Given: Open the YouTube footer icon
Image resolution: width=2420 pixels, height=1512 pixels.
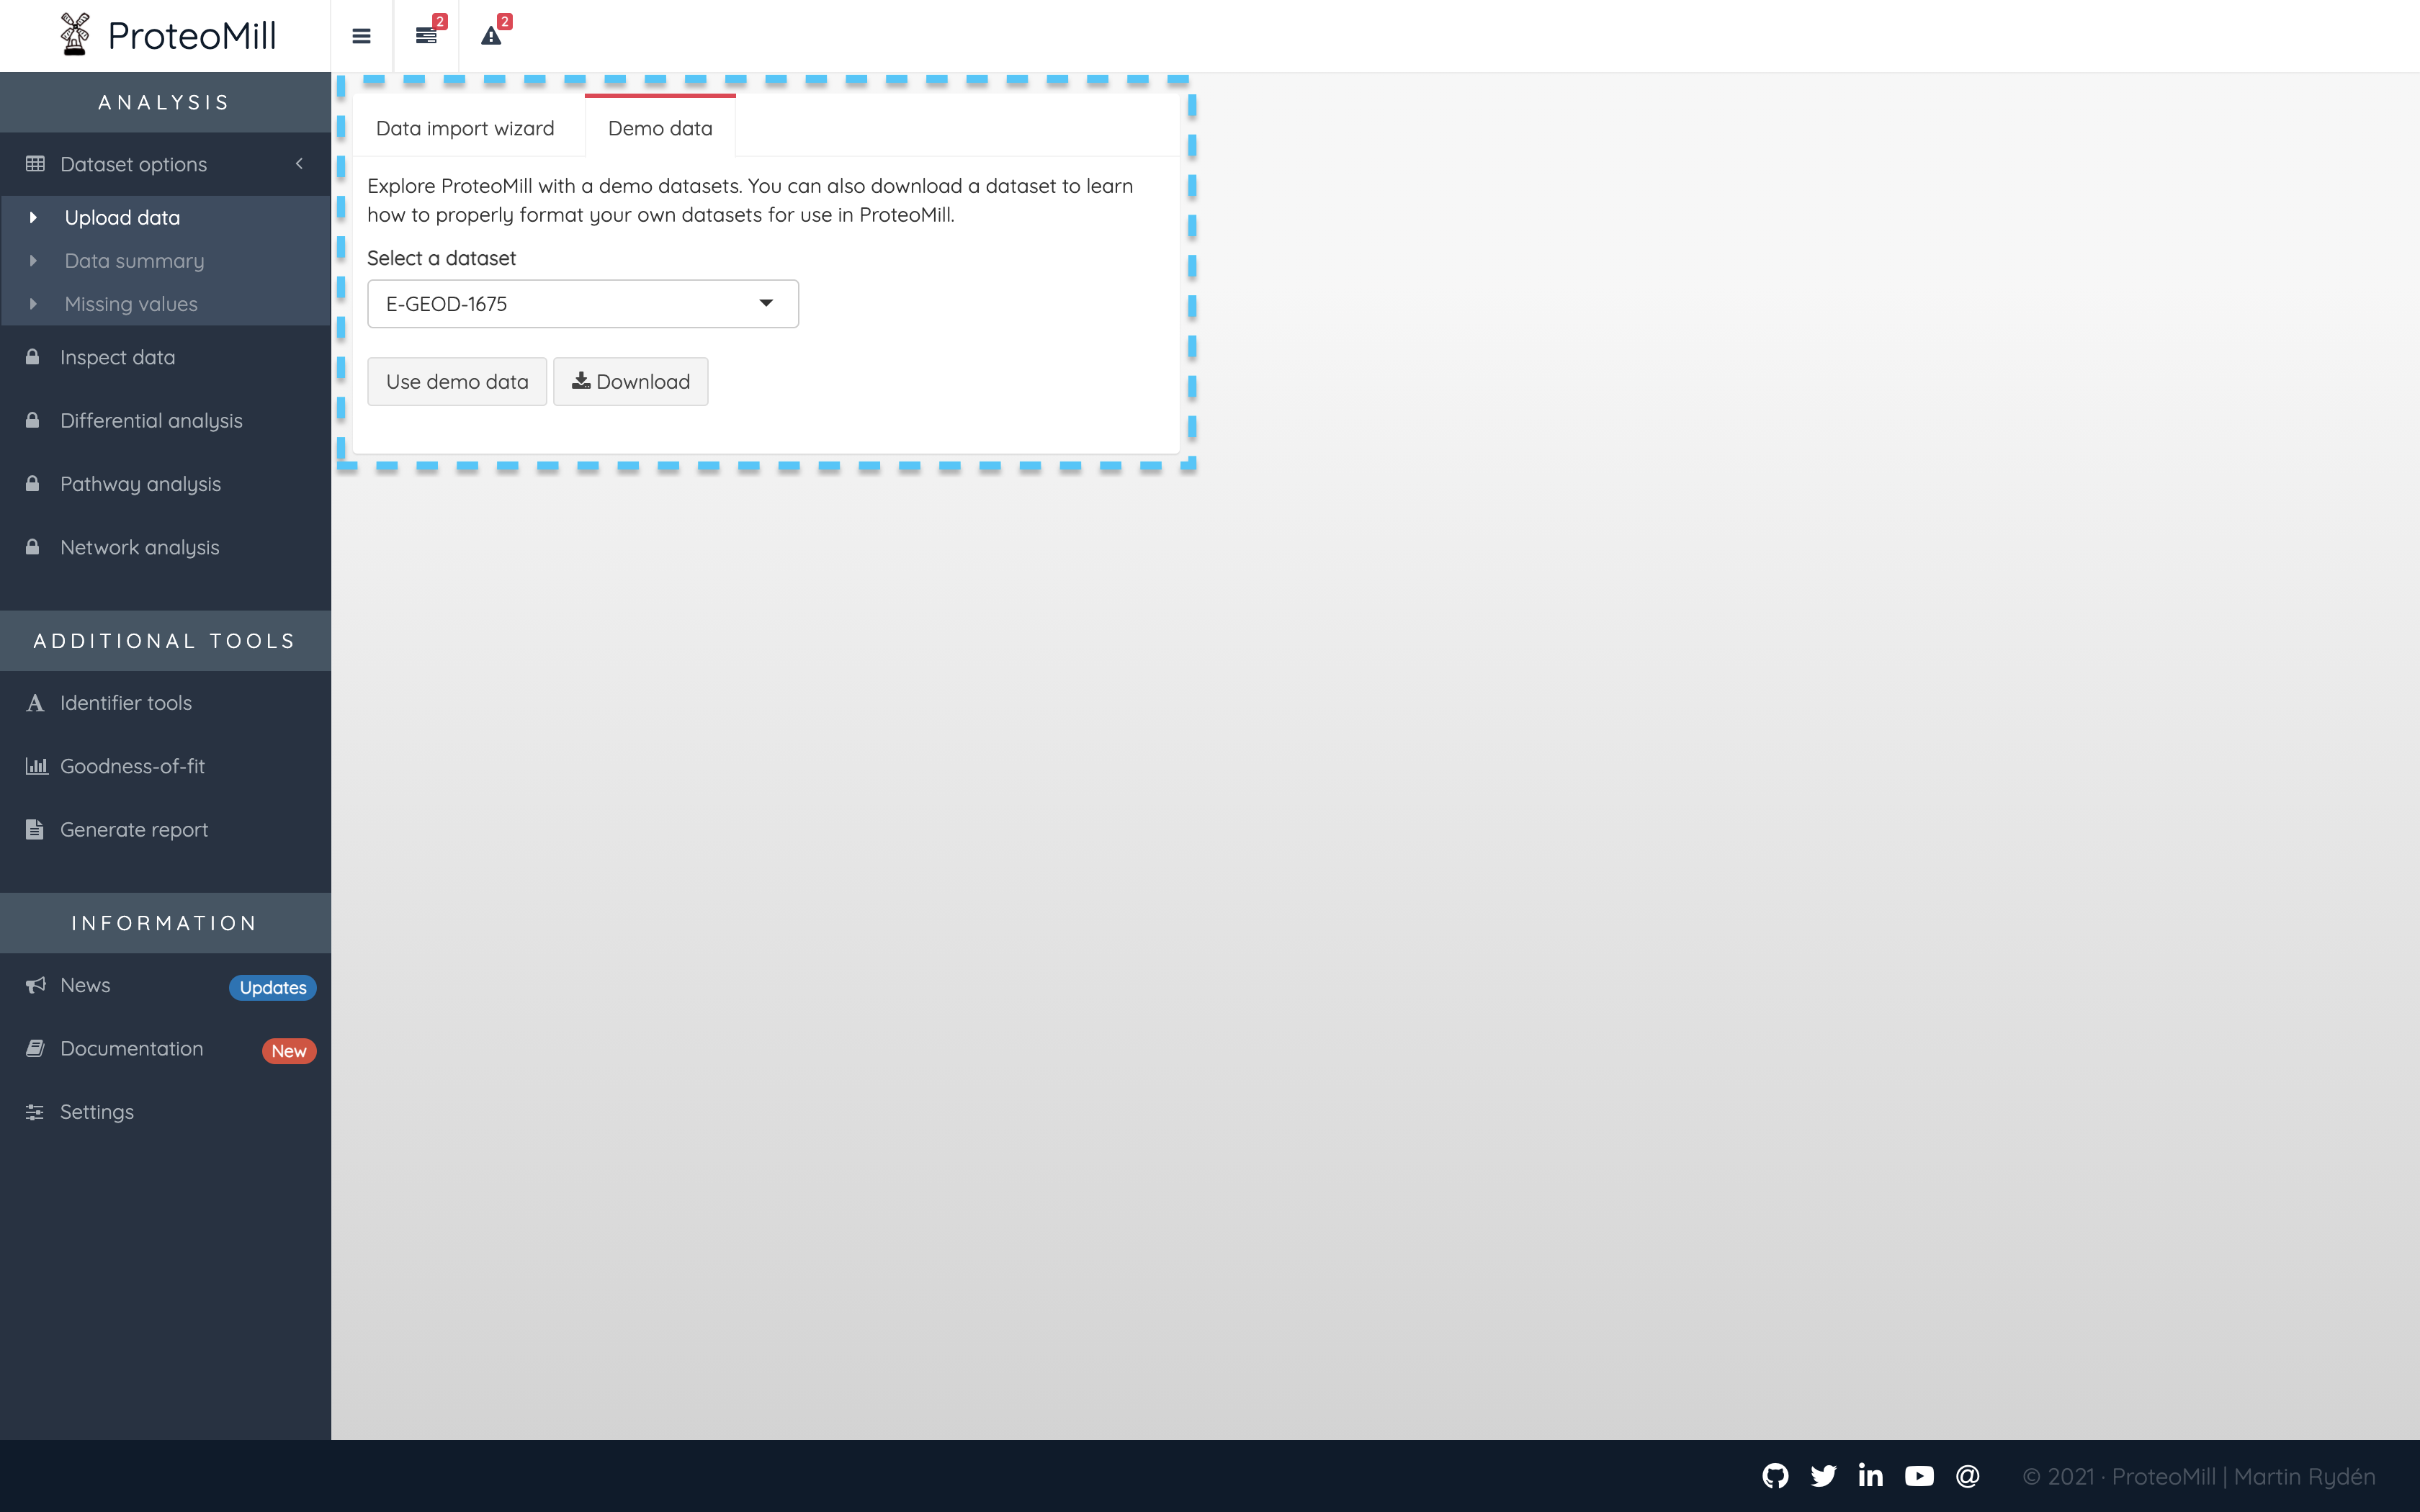Looking at the screenshot, I should 1919,1476.
